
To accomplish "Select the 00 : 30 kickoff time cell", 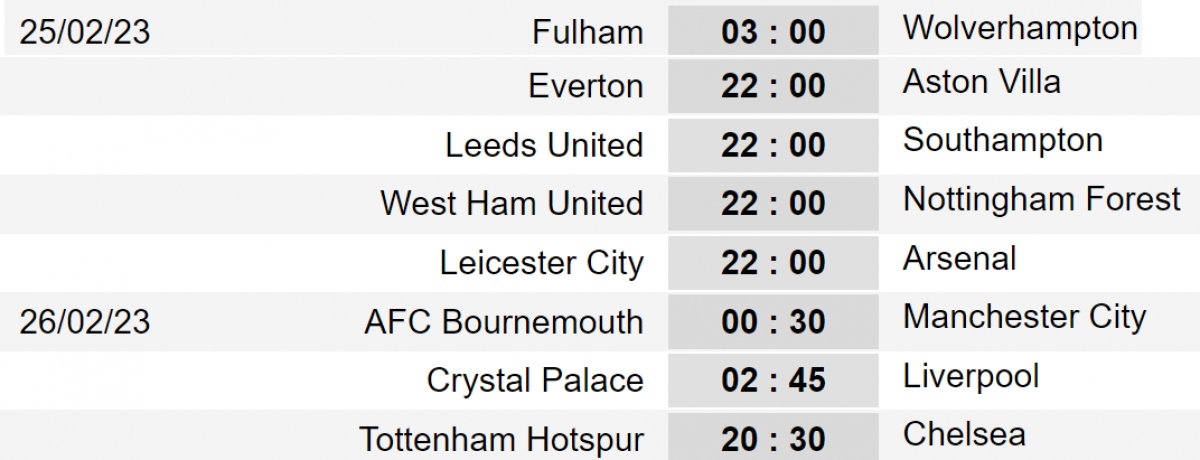I will [x=773, y=322].
